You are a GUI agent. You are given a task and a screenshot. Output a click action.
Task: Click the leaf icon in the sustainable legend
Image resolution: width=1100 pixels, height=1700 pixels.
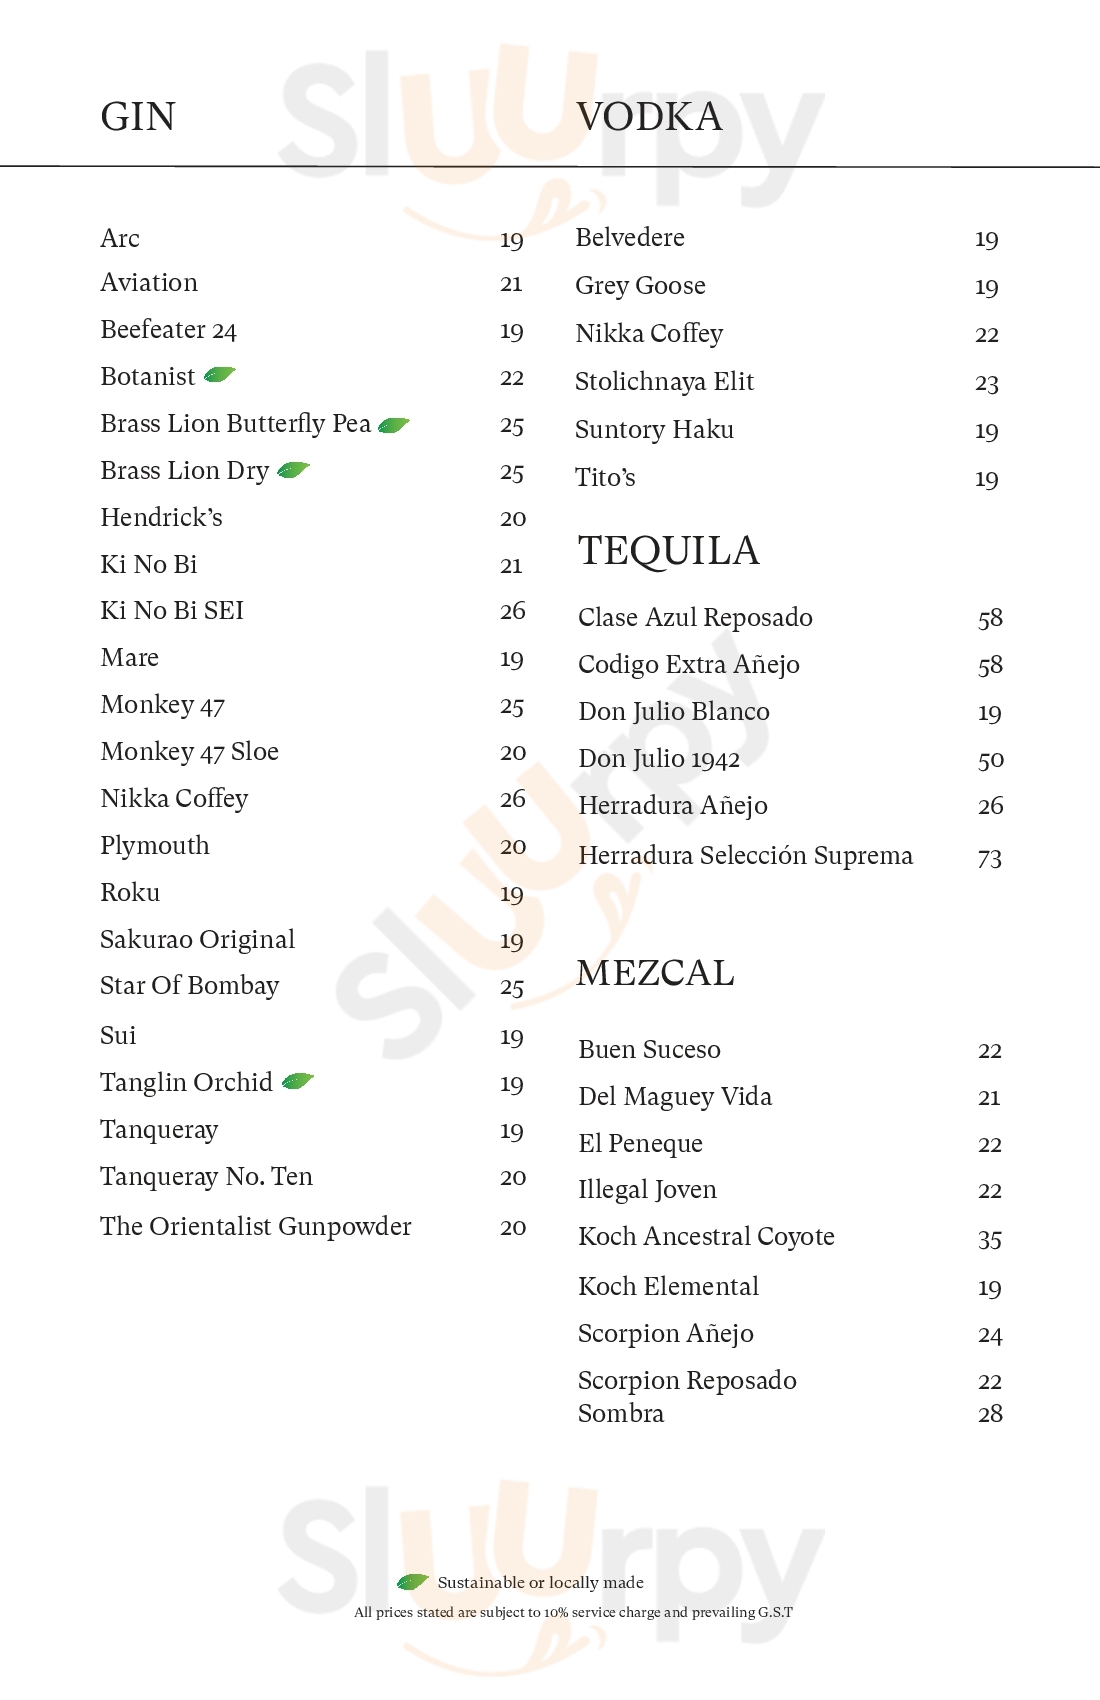(412, 1581)
